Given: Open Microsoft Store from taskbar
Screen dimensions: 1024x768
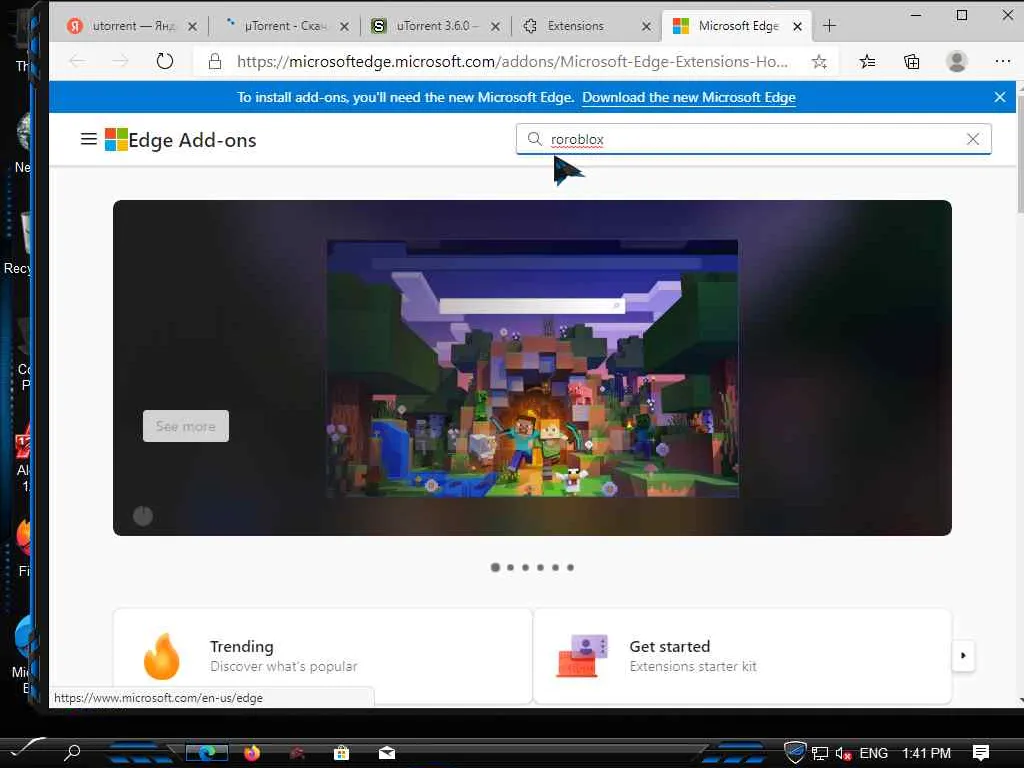Looking at the screenshot, I should click(x=341, y=753).
